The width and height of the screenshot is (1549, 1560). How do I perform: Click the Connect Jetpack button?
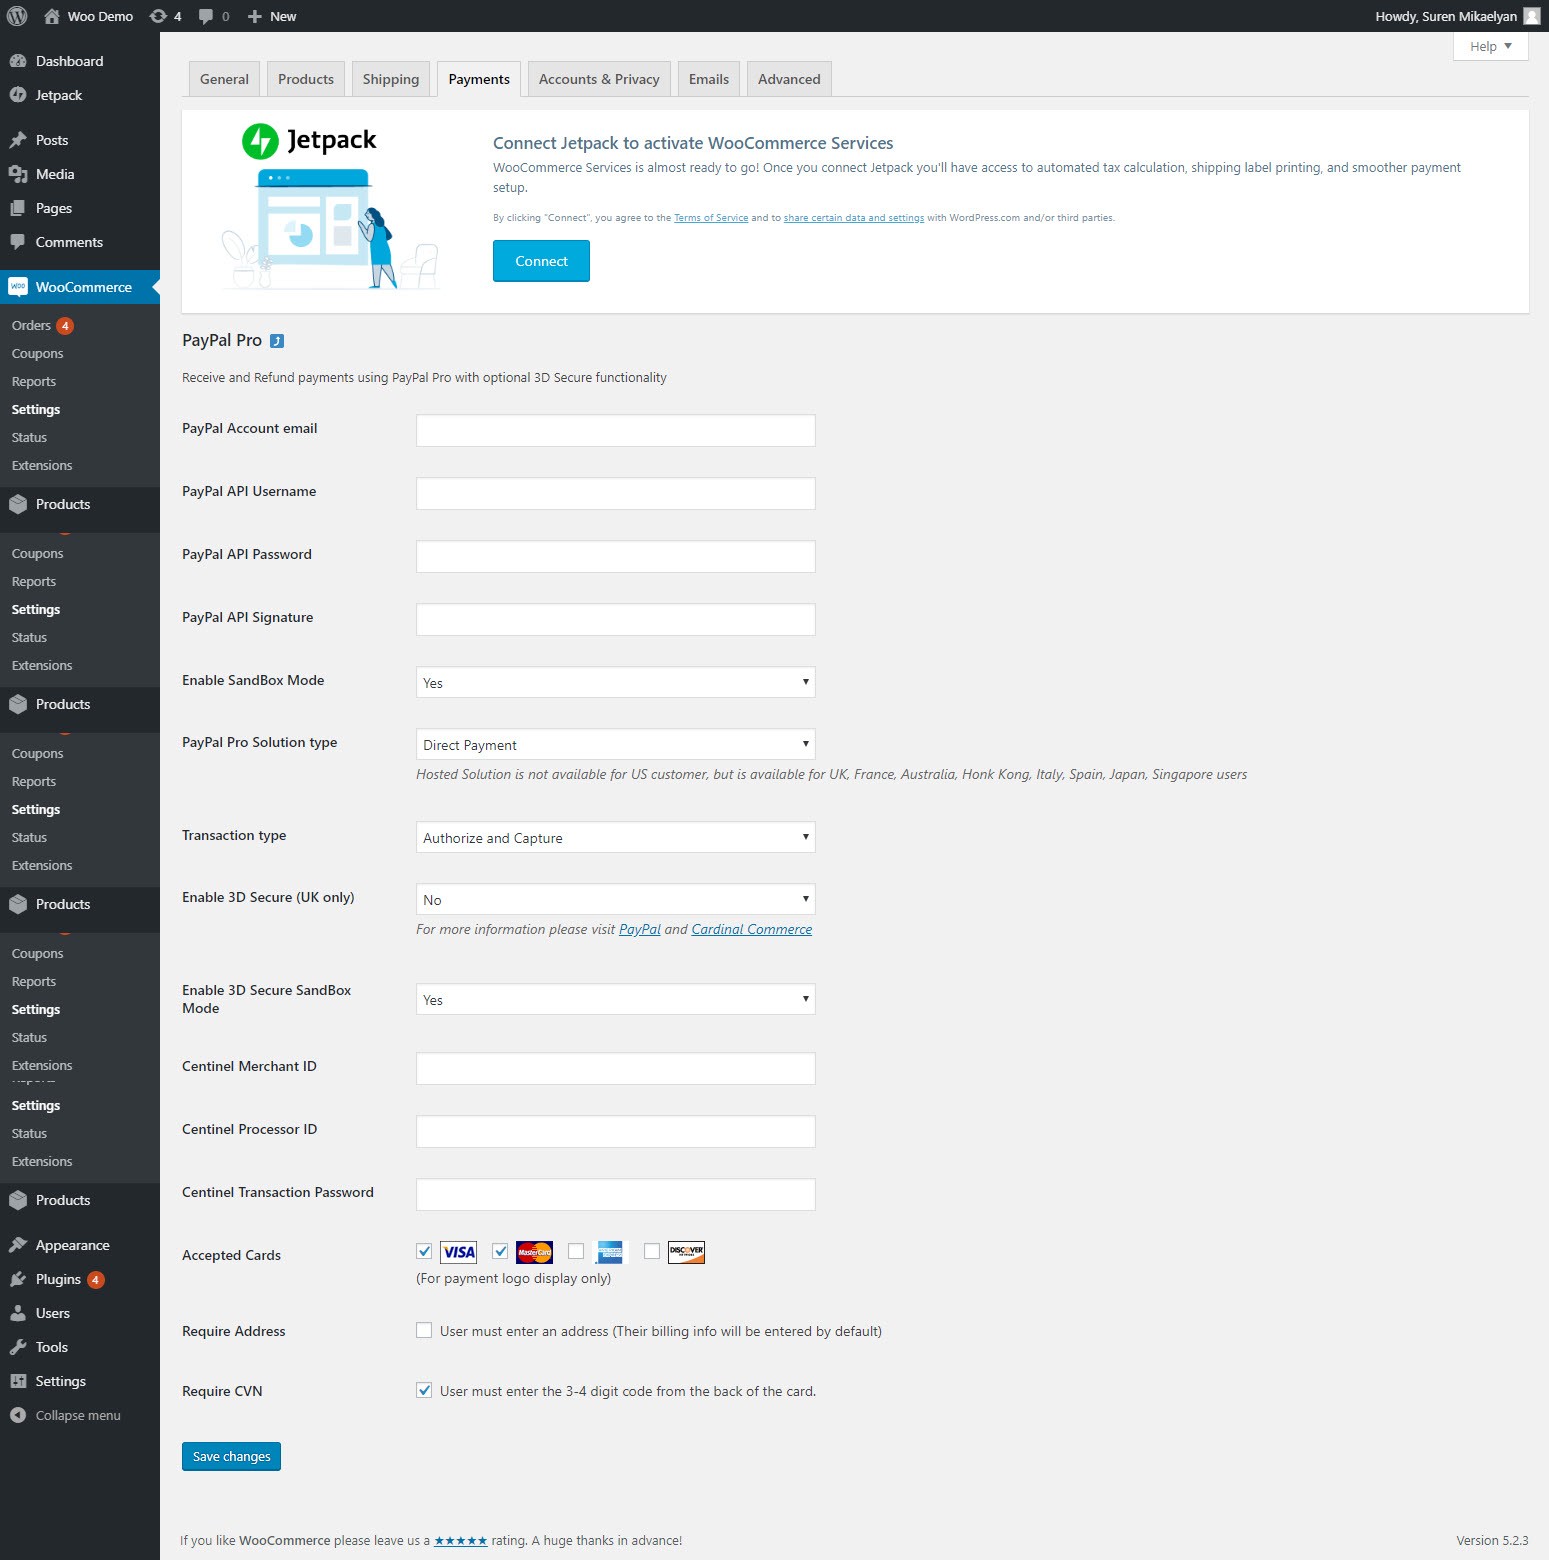tap(541, 261)
